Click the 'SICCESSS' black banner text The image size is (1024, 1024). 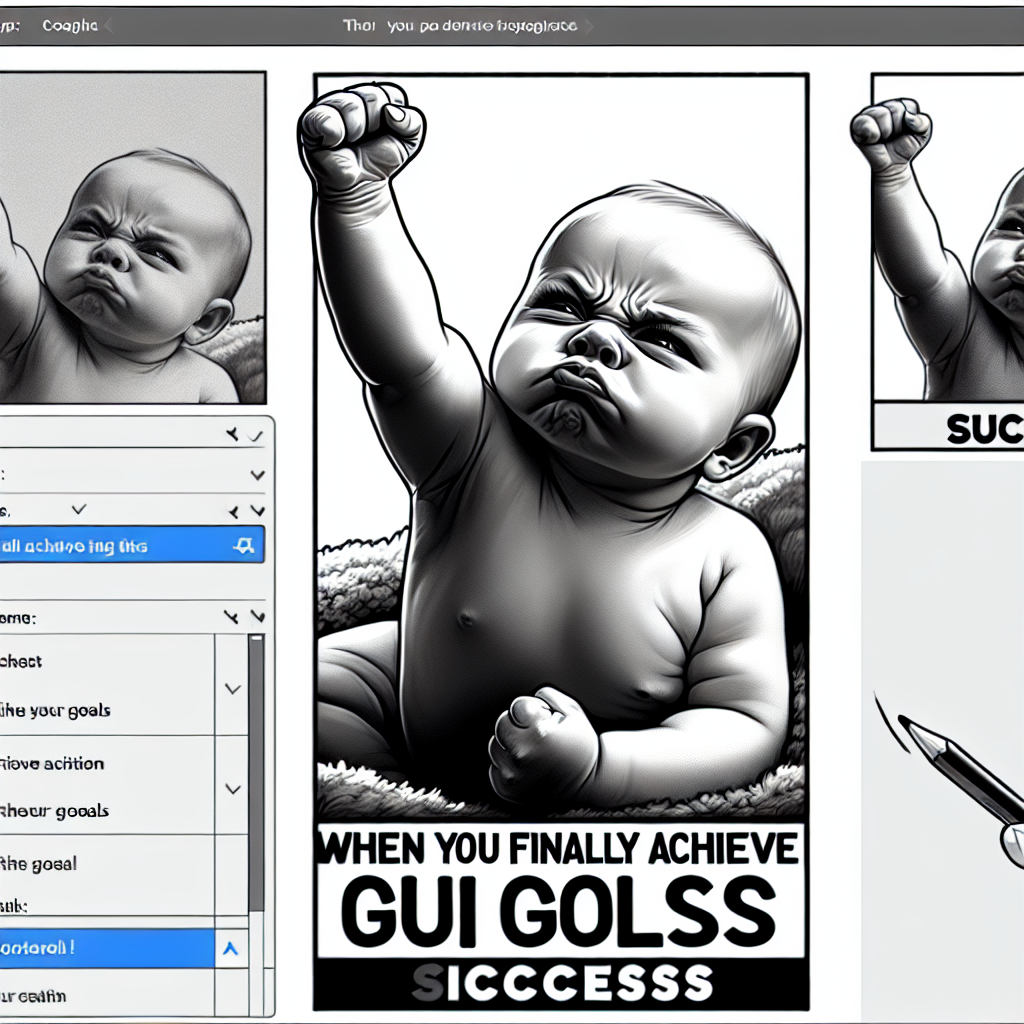click(x=562, y=983)
